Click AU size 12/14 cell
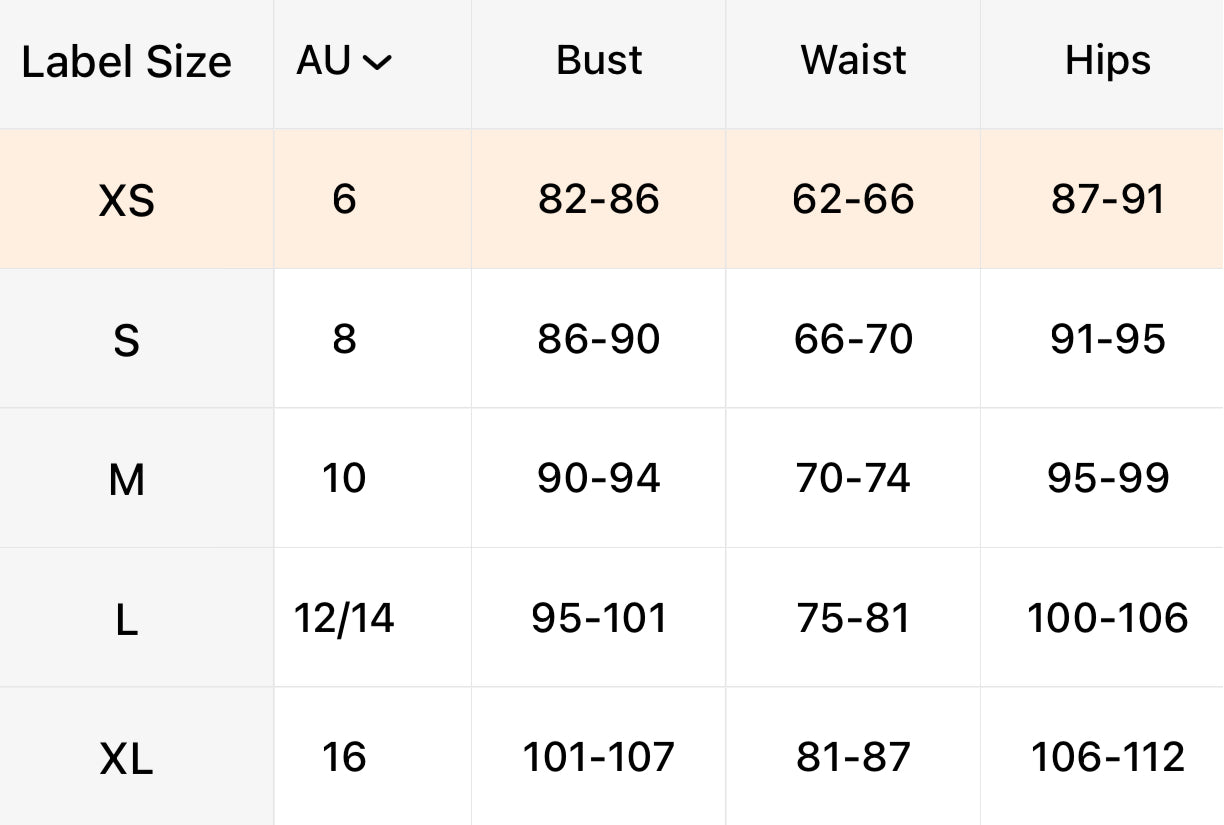Viewport: 1224px width, 825px height. 344,619
